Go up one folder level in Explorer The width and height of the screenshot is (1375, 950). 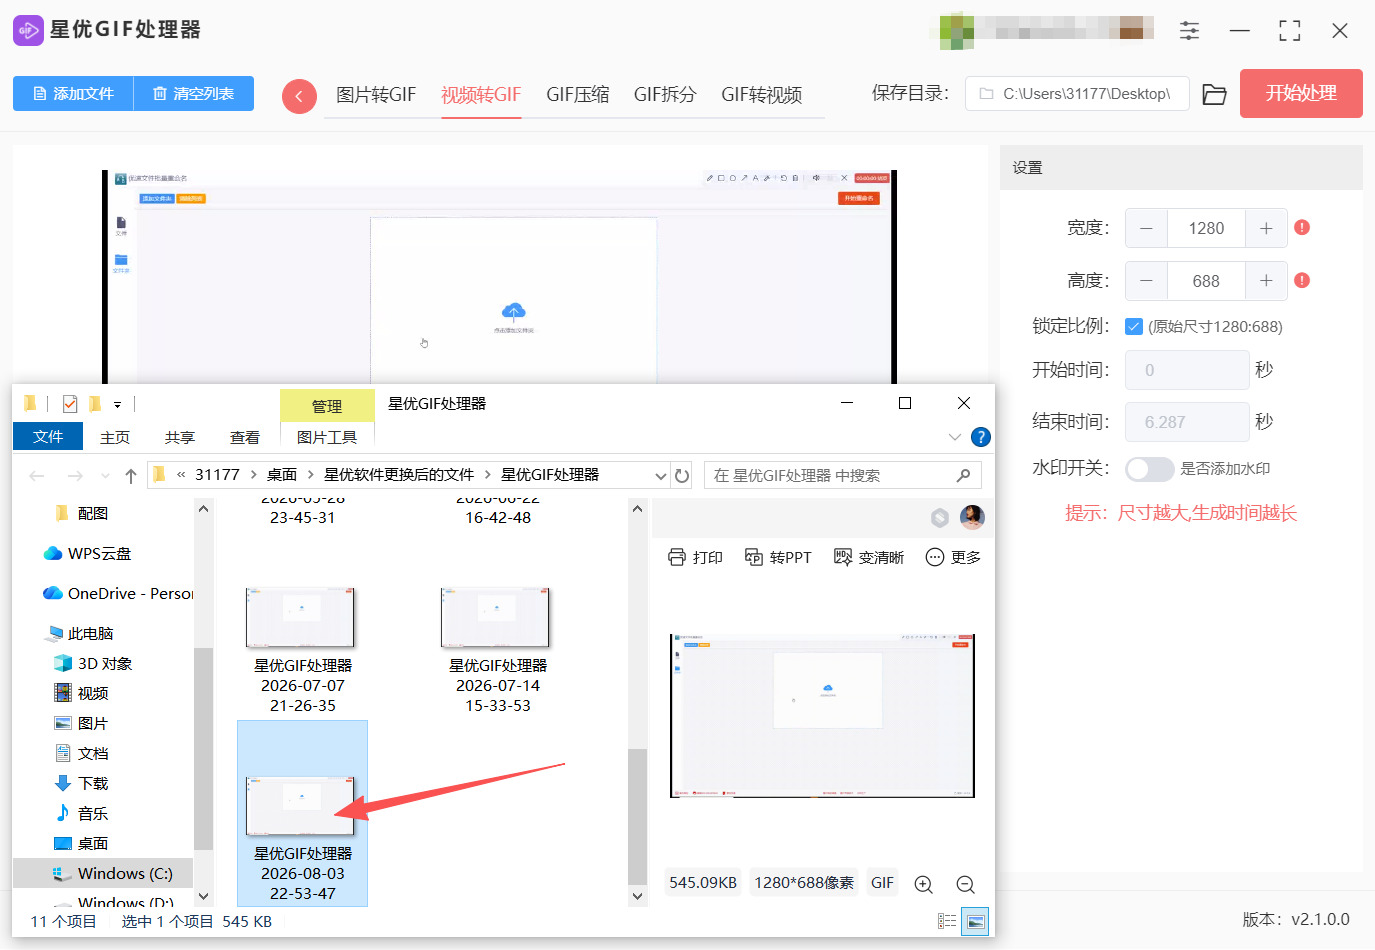[131, 476]
